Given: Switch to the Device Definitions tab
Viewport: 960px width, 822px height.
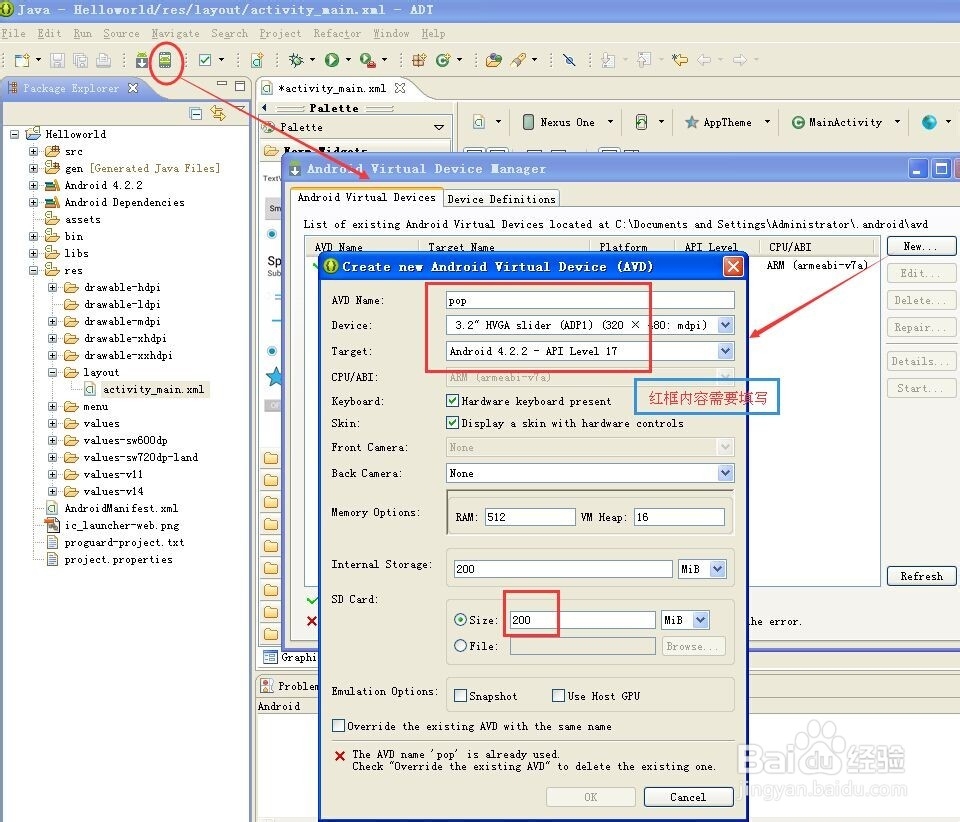Looking at the screenshot, I should (x=501, y=199).
